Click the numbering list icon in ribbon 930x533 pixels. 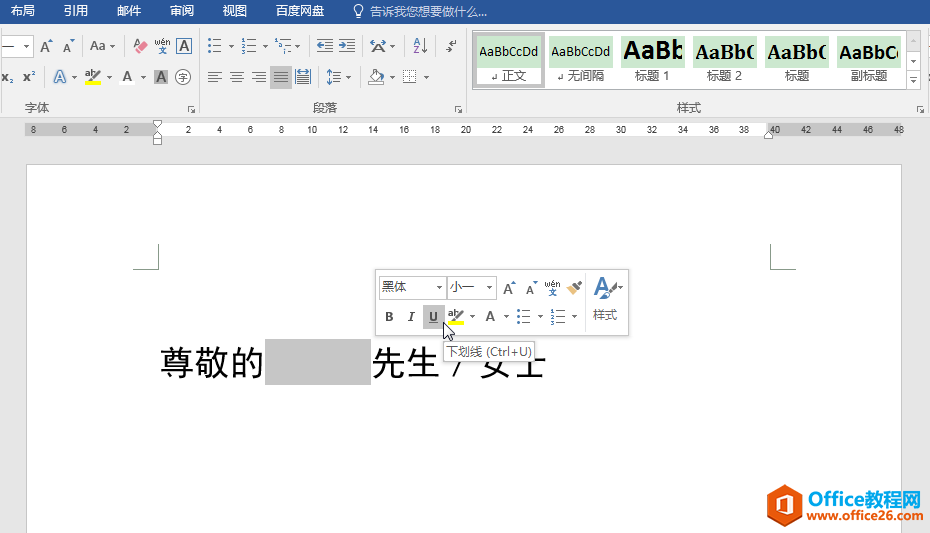pos(249,46)
